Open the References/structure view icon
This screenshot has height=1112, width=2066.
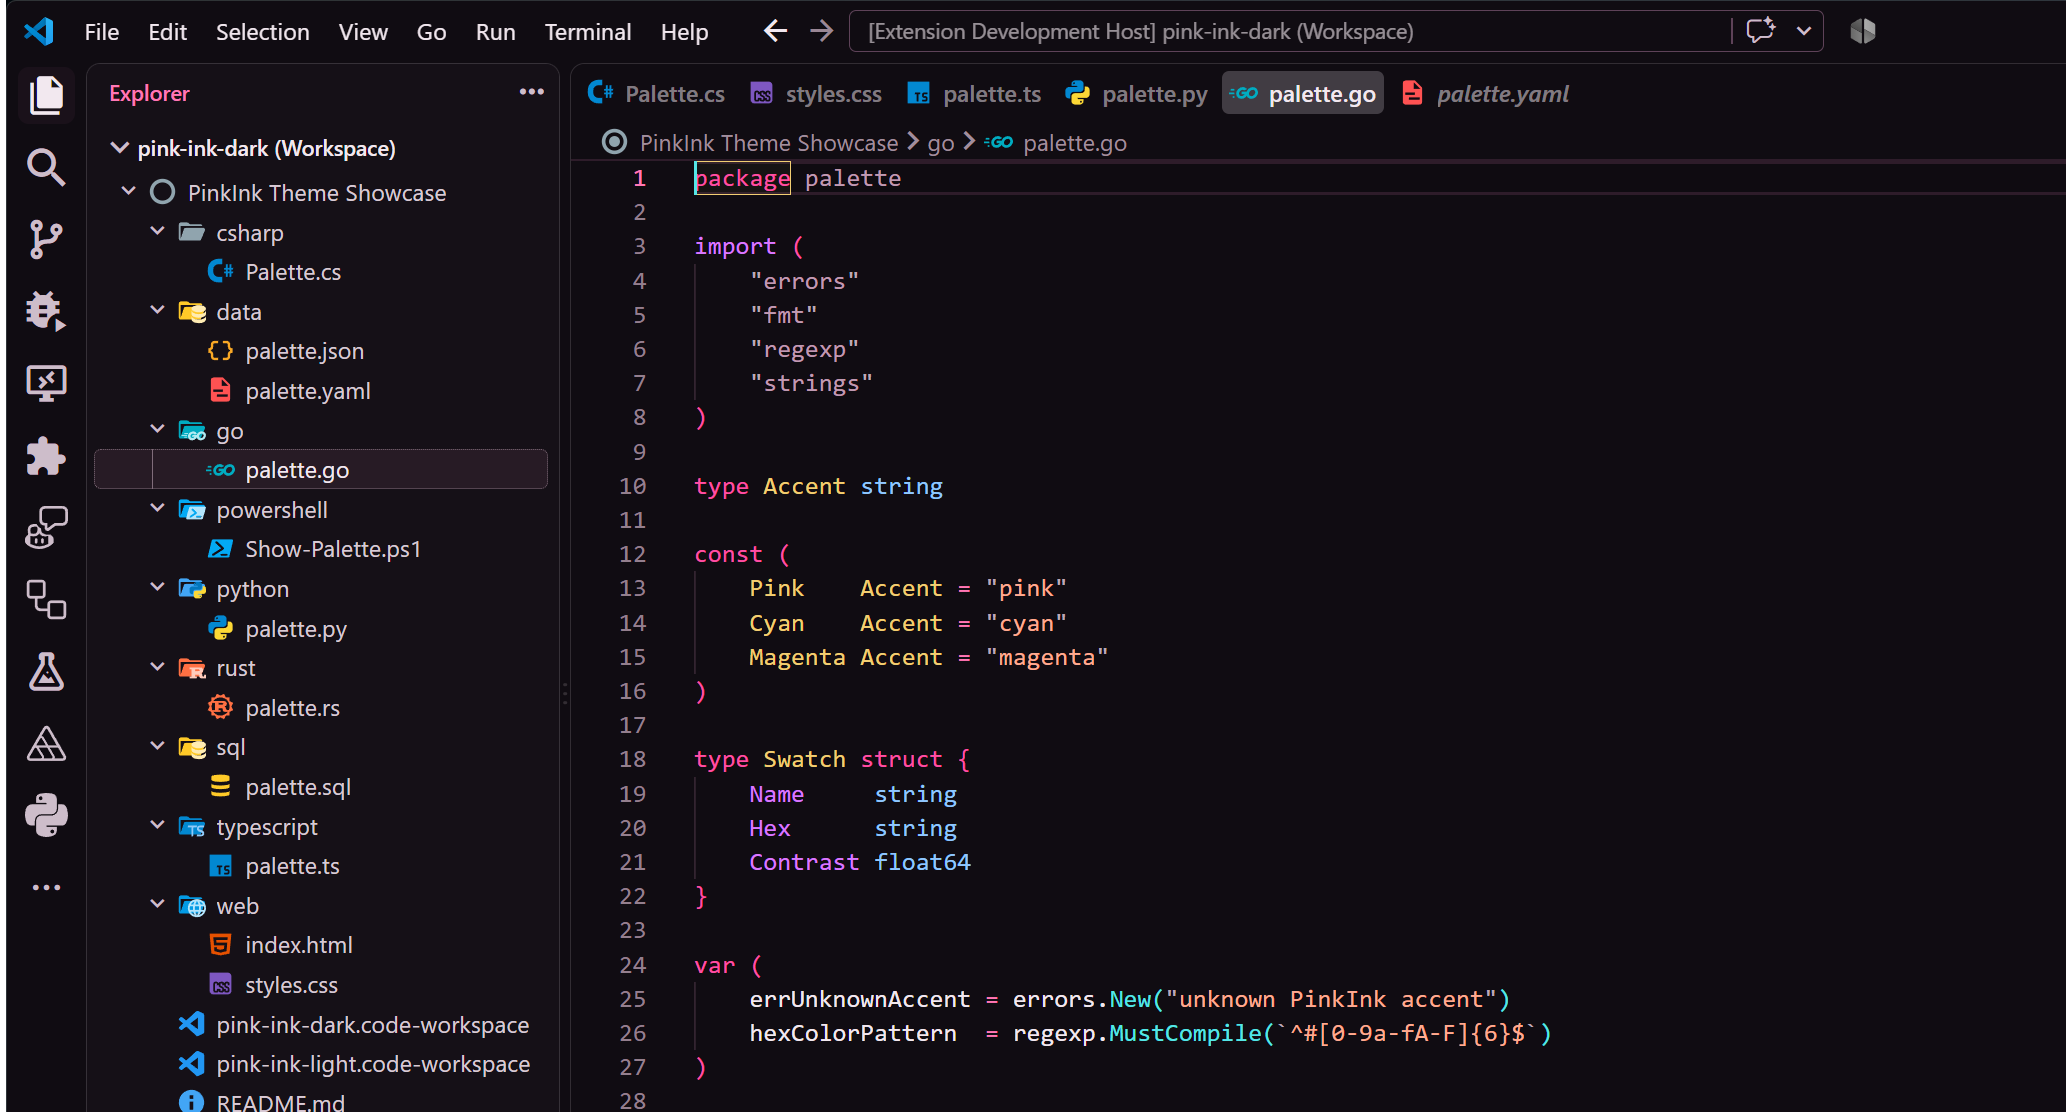[46, 599]
